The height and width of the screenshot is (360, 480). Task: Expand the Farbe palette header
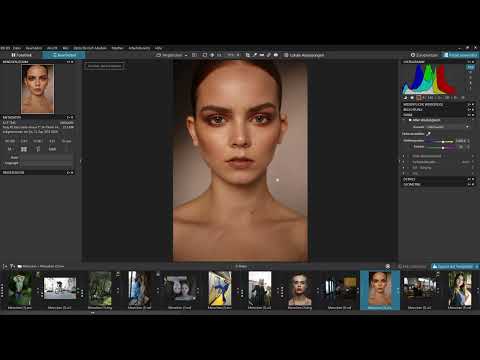(x=439, y=114)
